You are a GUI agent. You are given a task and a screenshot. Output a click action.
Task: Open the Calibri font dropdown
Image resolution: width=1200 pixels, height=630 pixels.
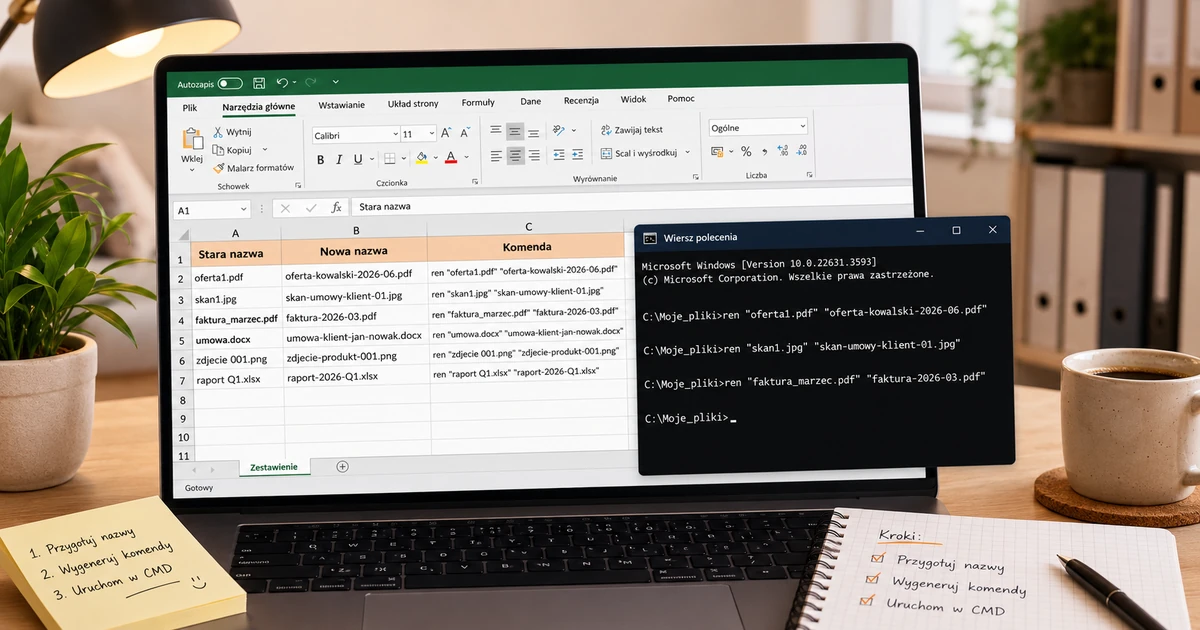coord(355,134)
